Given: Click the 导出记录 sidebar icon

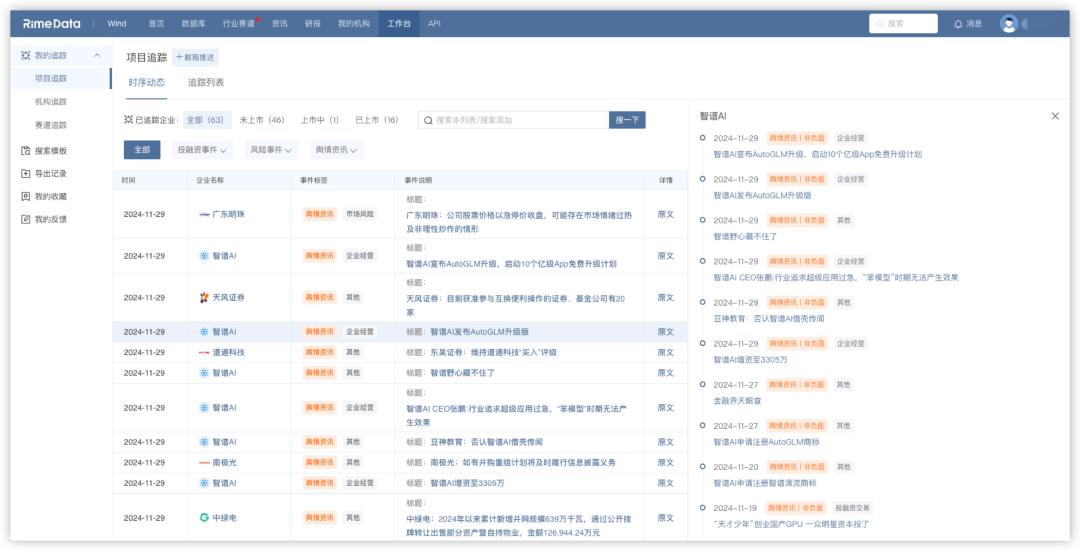Looking at the screenshot, I should click(x=25, y=174).
